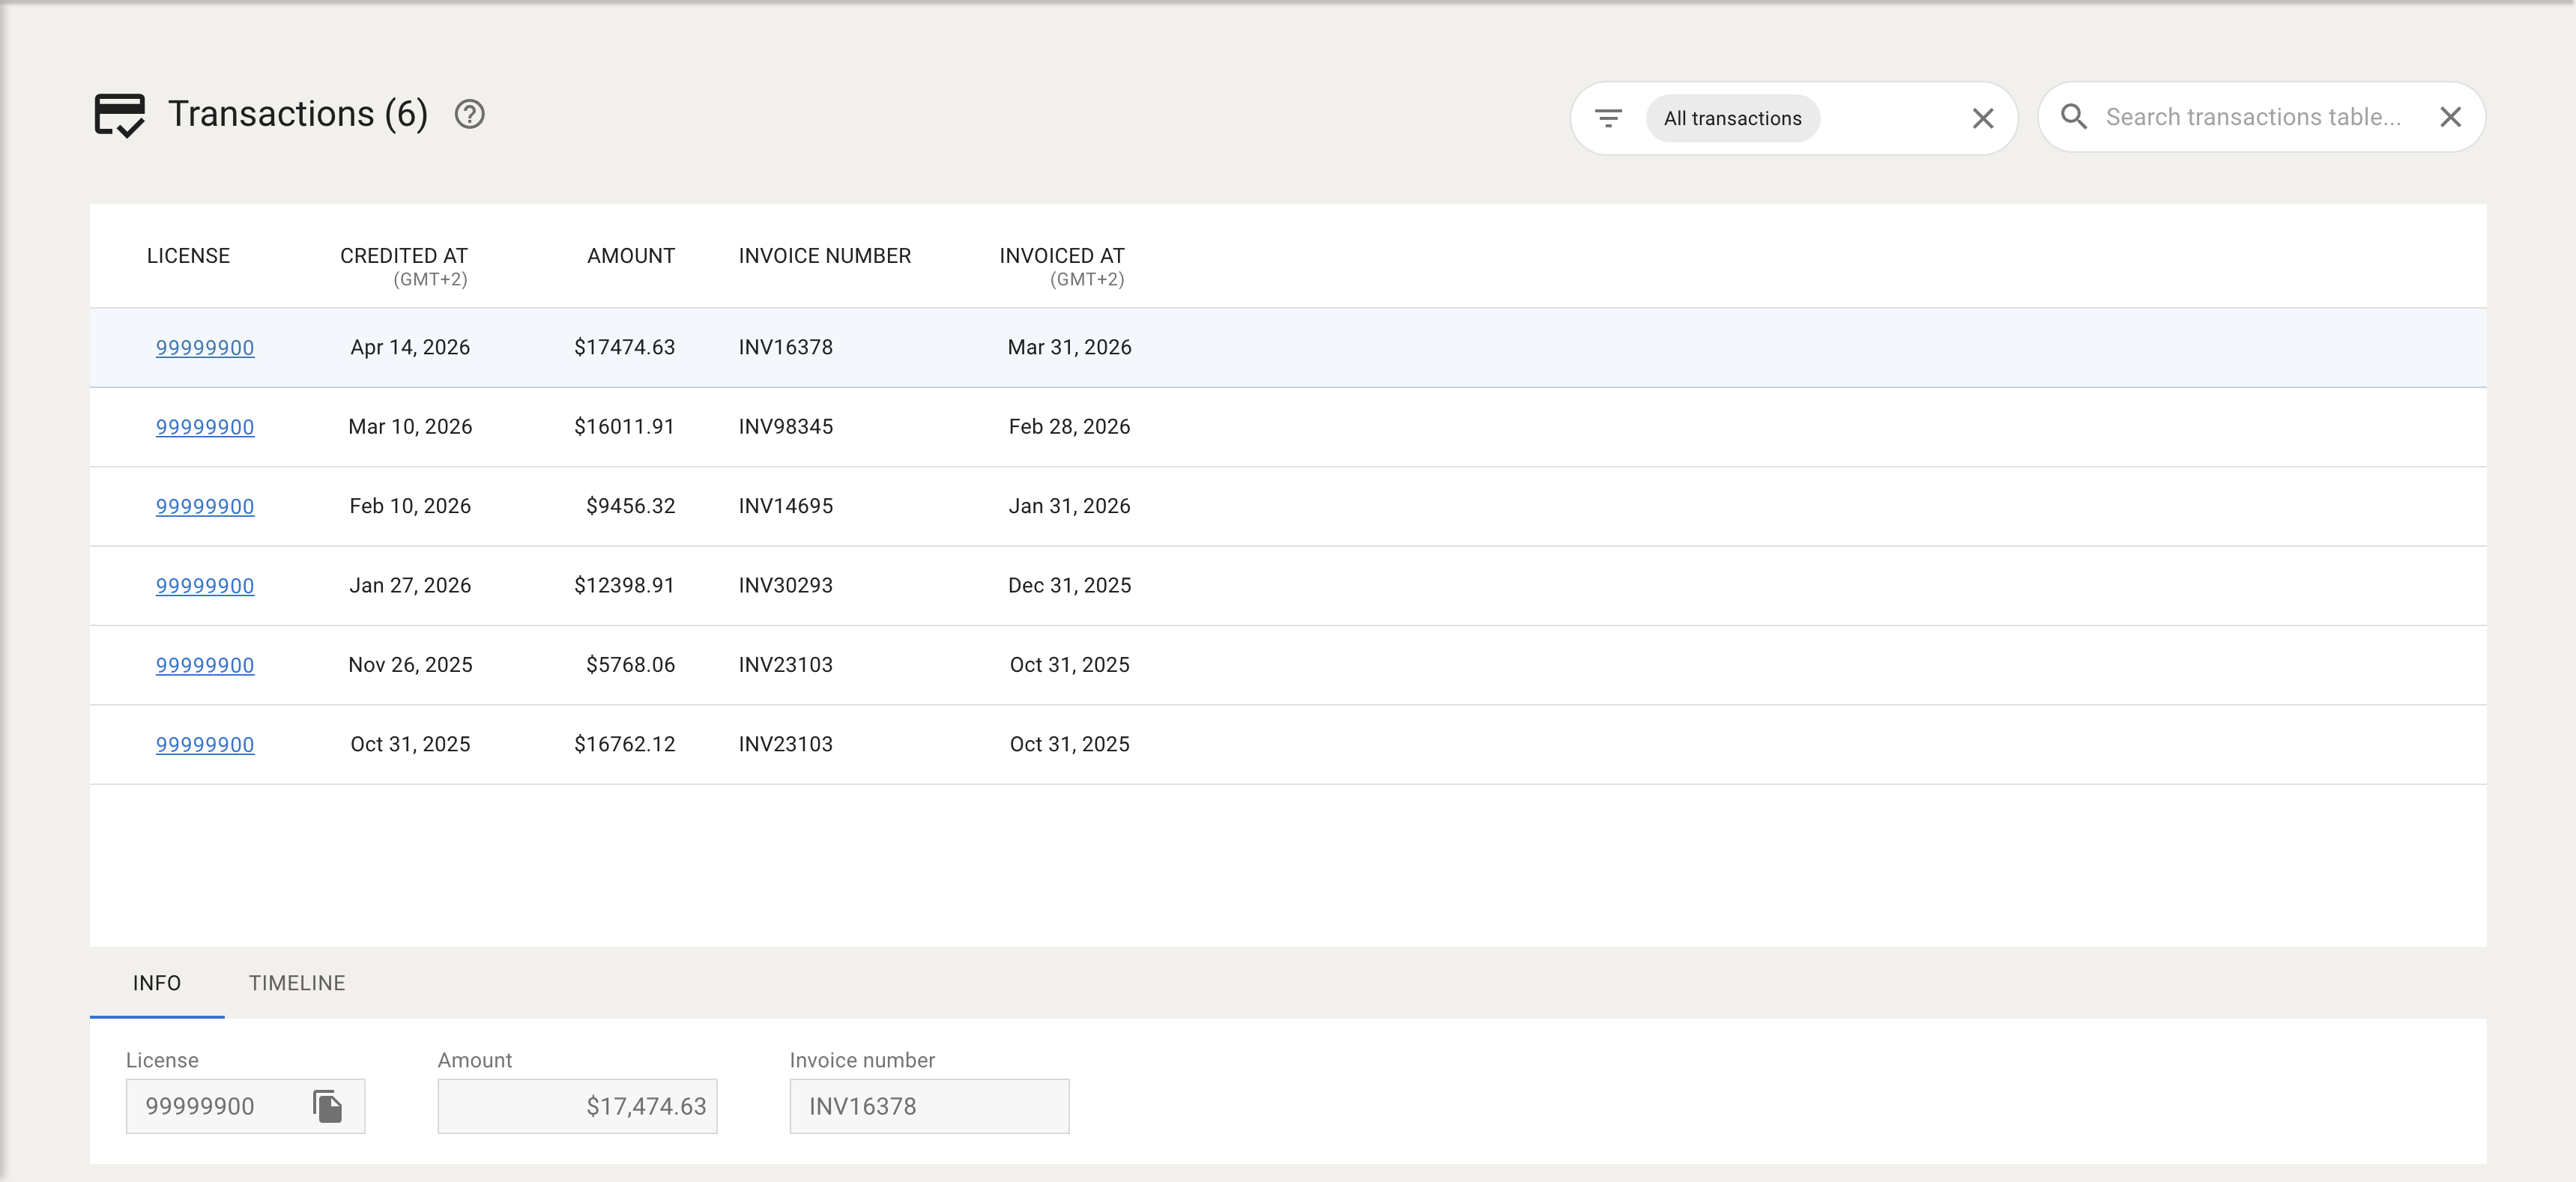Screen dimensions: 2576x1182
Task: Click the Invoice number field showing INV16378
Action: point(929,1106)
